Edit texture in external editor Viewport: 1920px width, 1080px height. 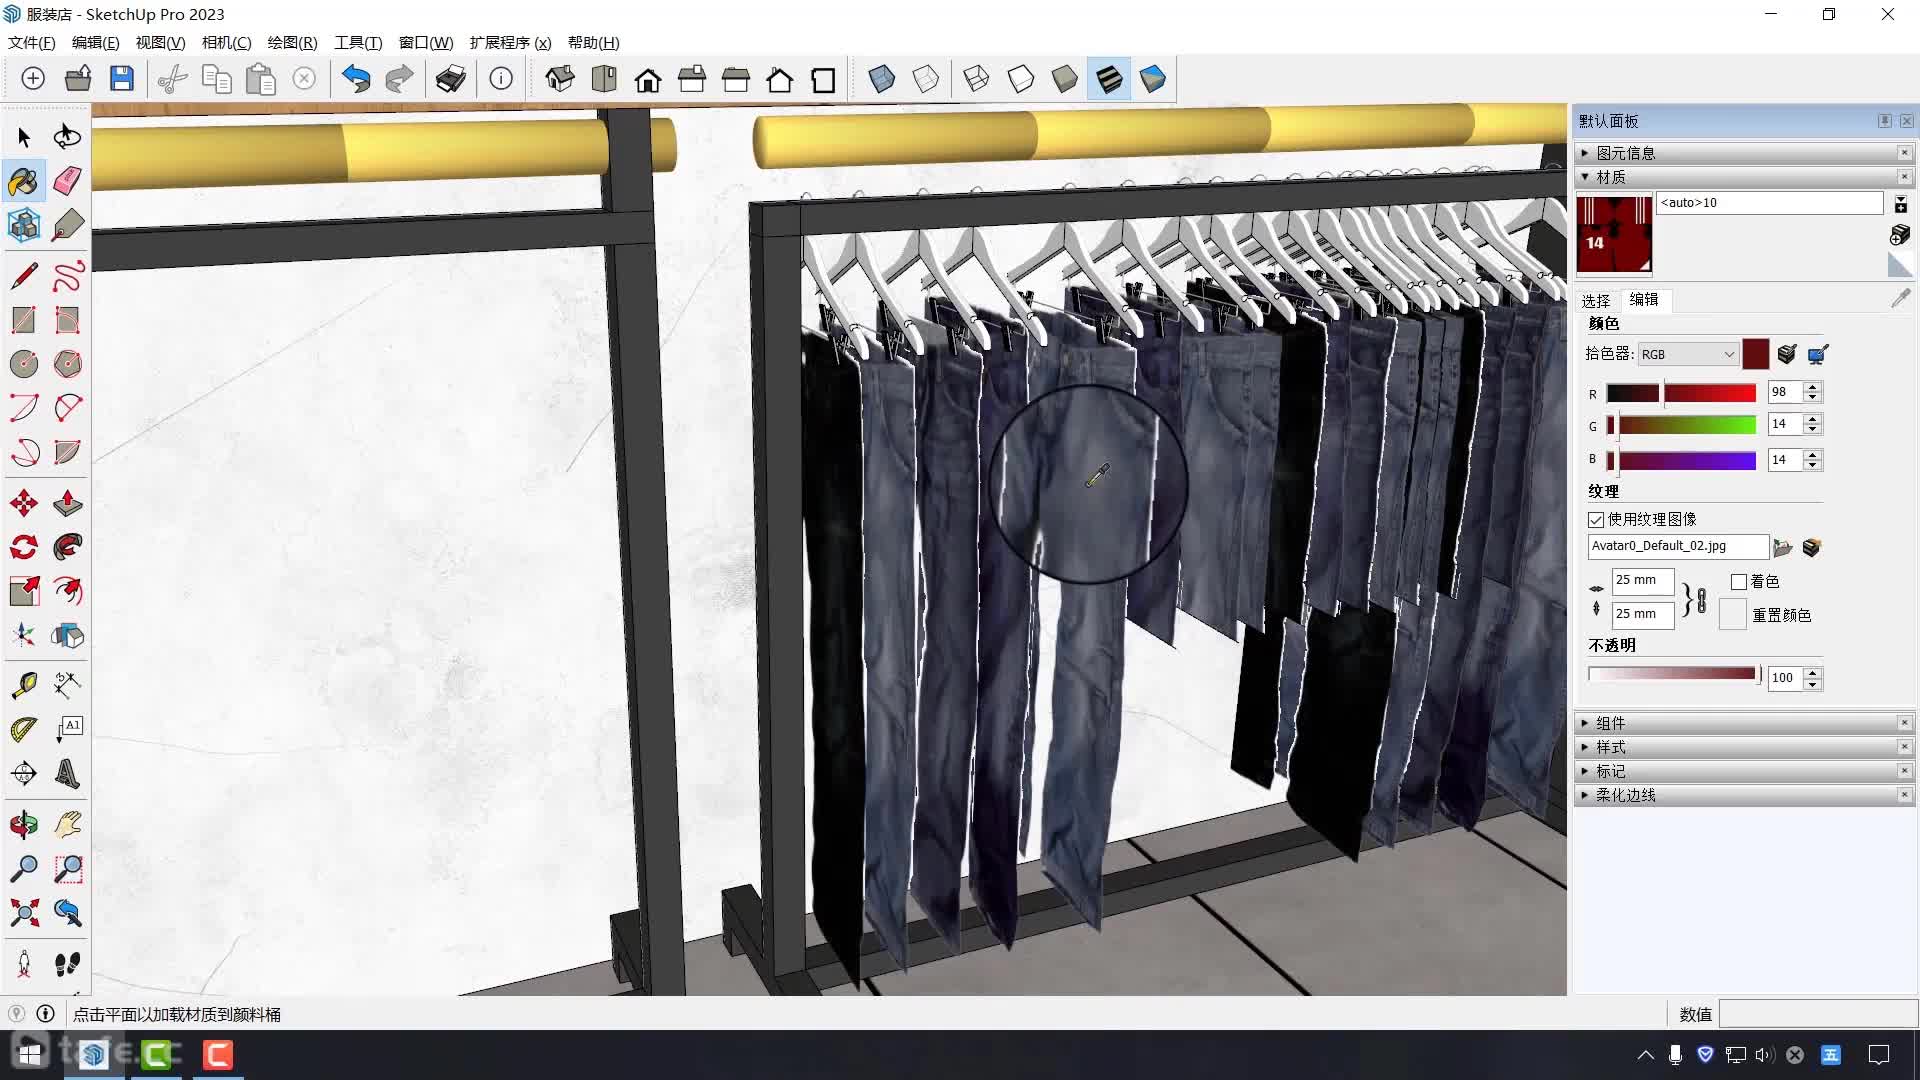click(x=1811, y=547)
